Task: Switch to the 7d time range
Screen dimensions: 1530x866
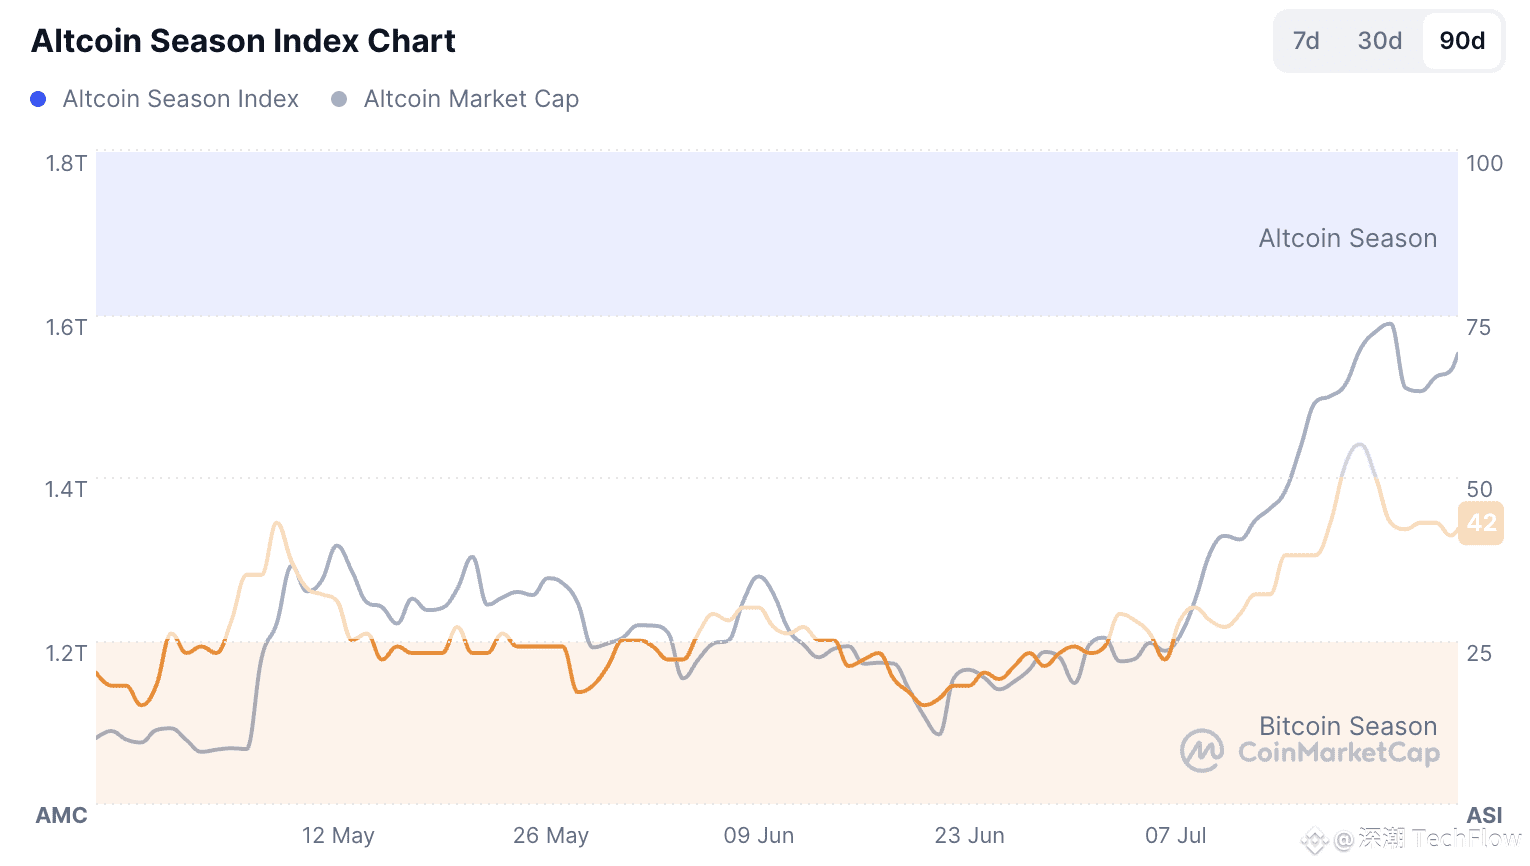Action: pos(1306,41)
